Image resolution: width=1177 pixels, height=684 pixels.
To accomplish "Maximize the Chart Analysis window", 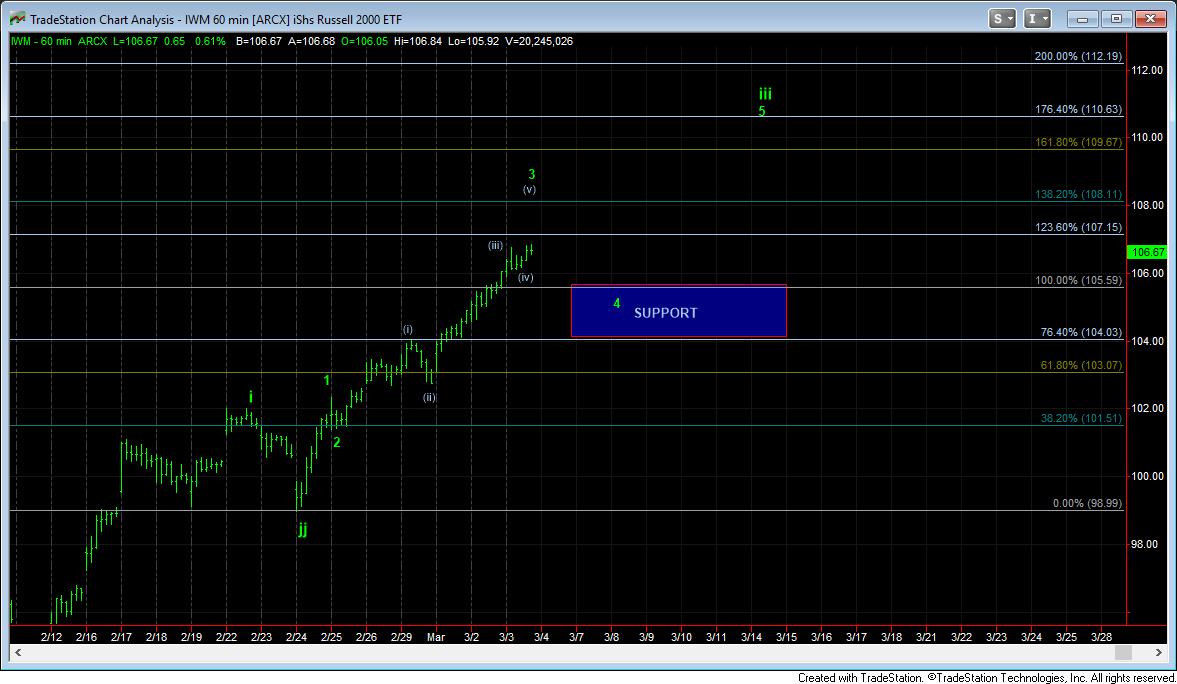I will point(1116,18).
